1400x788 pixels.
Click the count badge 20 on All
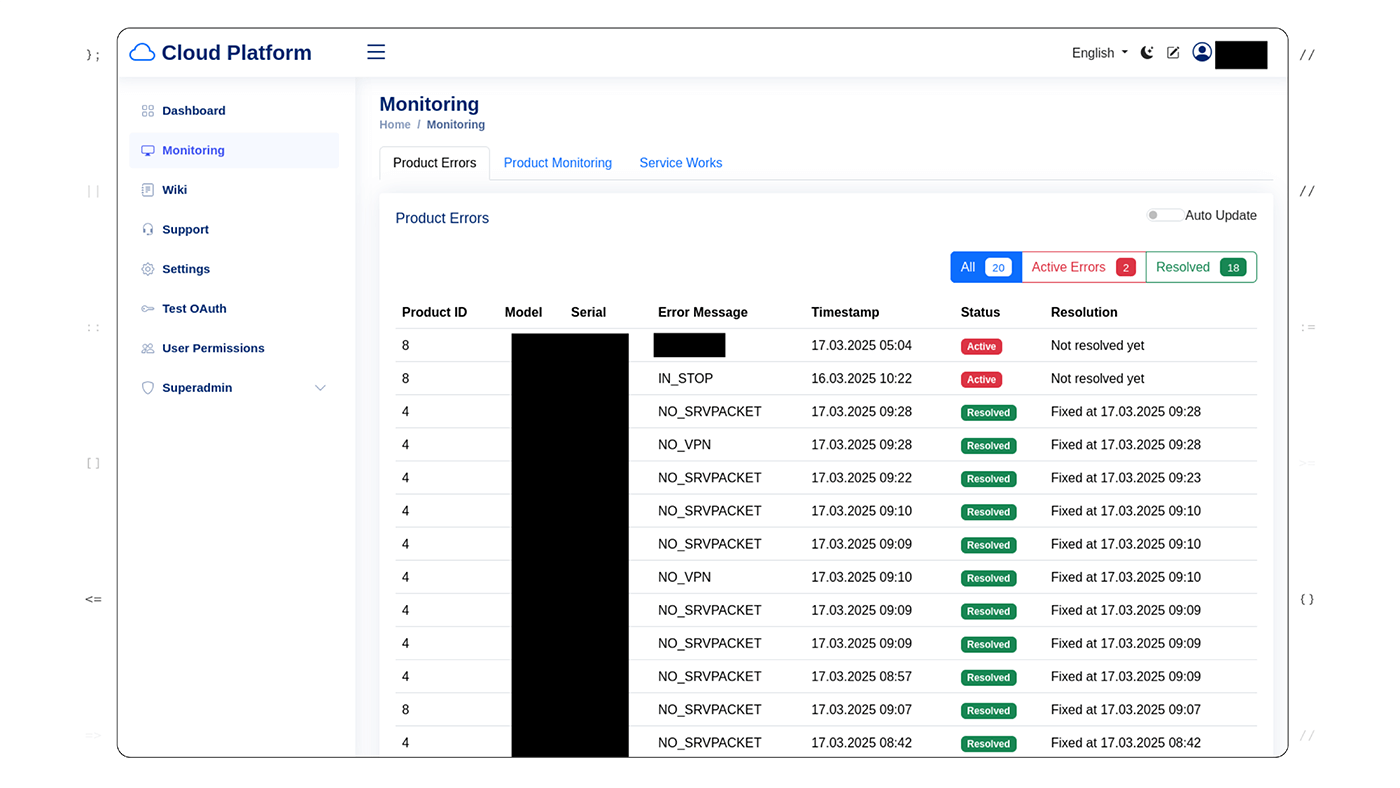998,268
